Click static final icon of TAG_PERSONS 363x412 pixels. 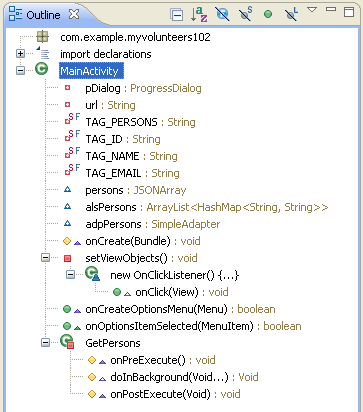[72, 119]
